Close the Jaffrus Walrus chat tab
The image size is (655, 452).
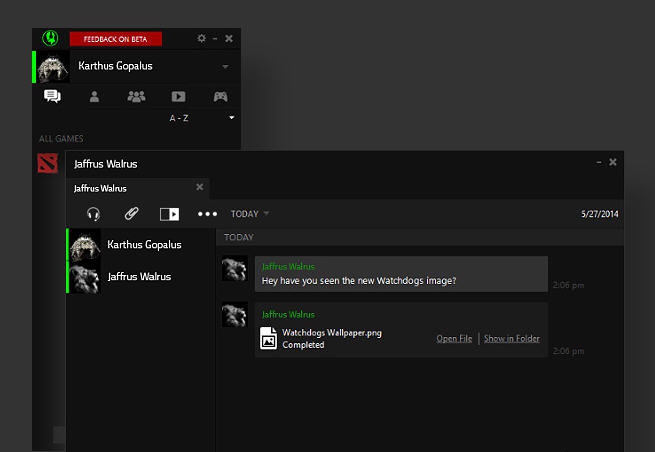click(199, 187)
